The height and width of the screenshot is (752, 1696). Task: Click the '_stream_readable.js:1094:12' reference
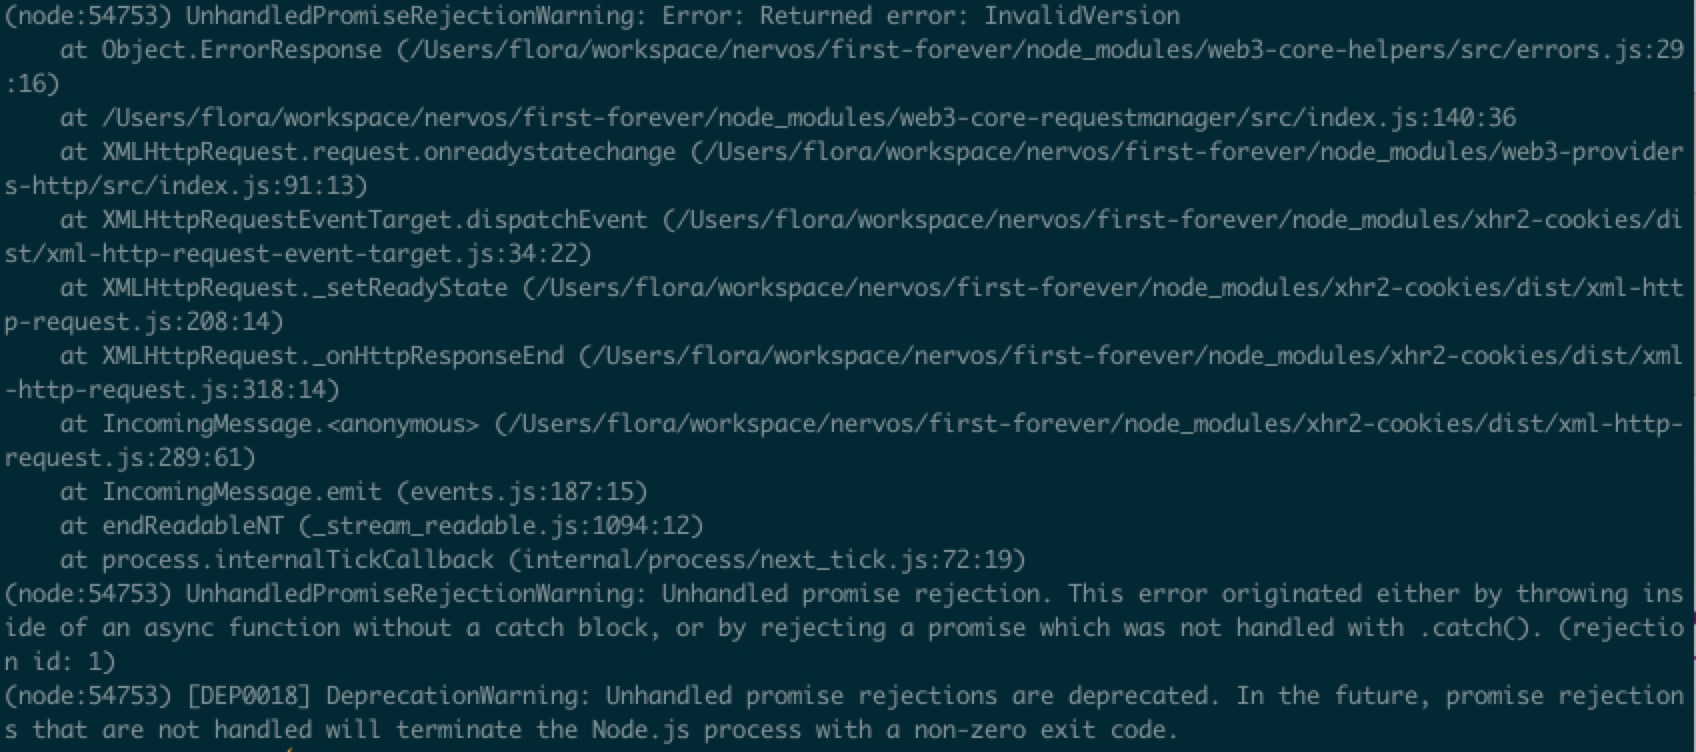tap(502, 526)
